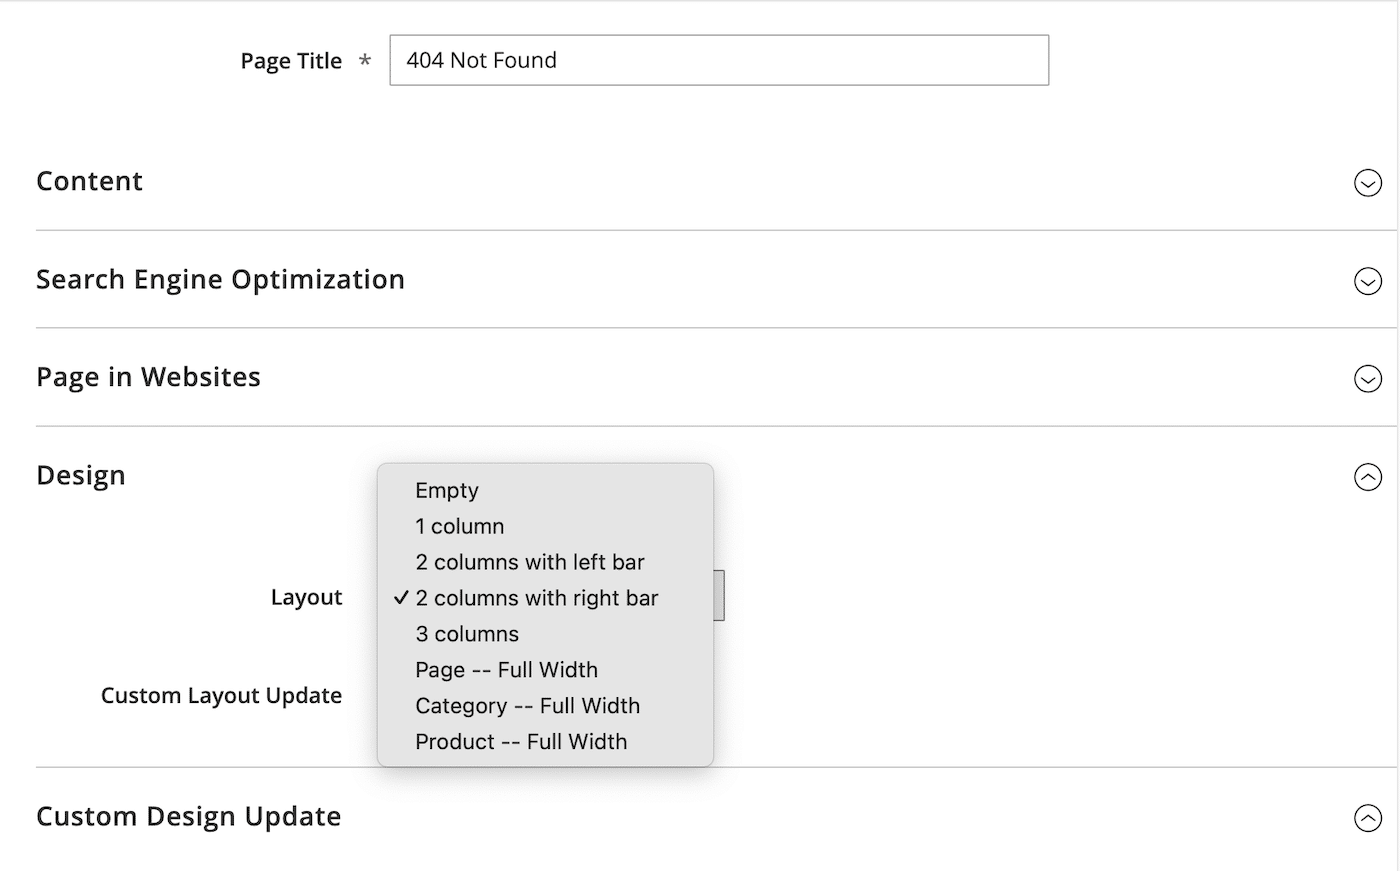Click the Design section header
This screenshot has height=871, width=1400.
click(80, 475)
